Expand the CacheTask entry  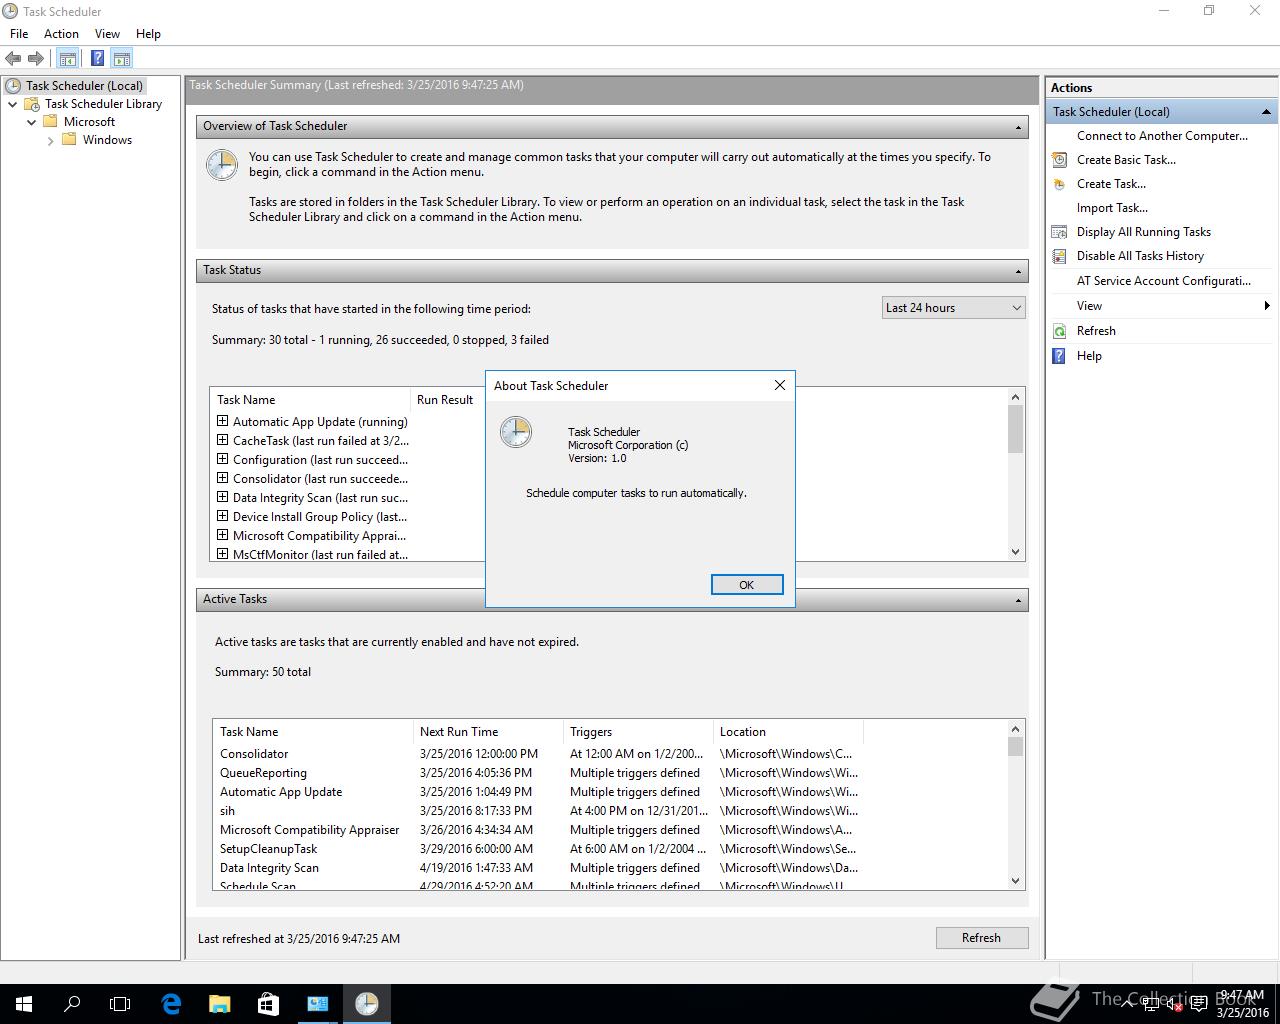222,440
